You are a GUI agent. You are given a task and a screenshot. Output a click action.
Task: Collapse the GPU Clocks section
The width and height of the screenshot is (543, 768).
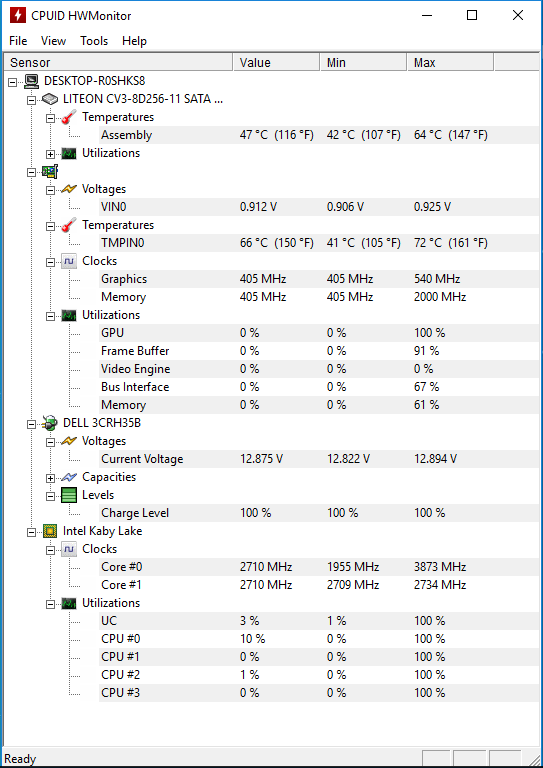[50, 262]
